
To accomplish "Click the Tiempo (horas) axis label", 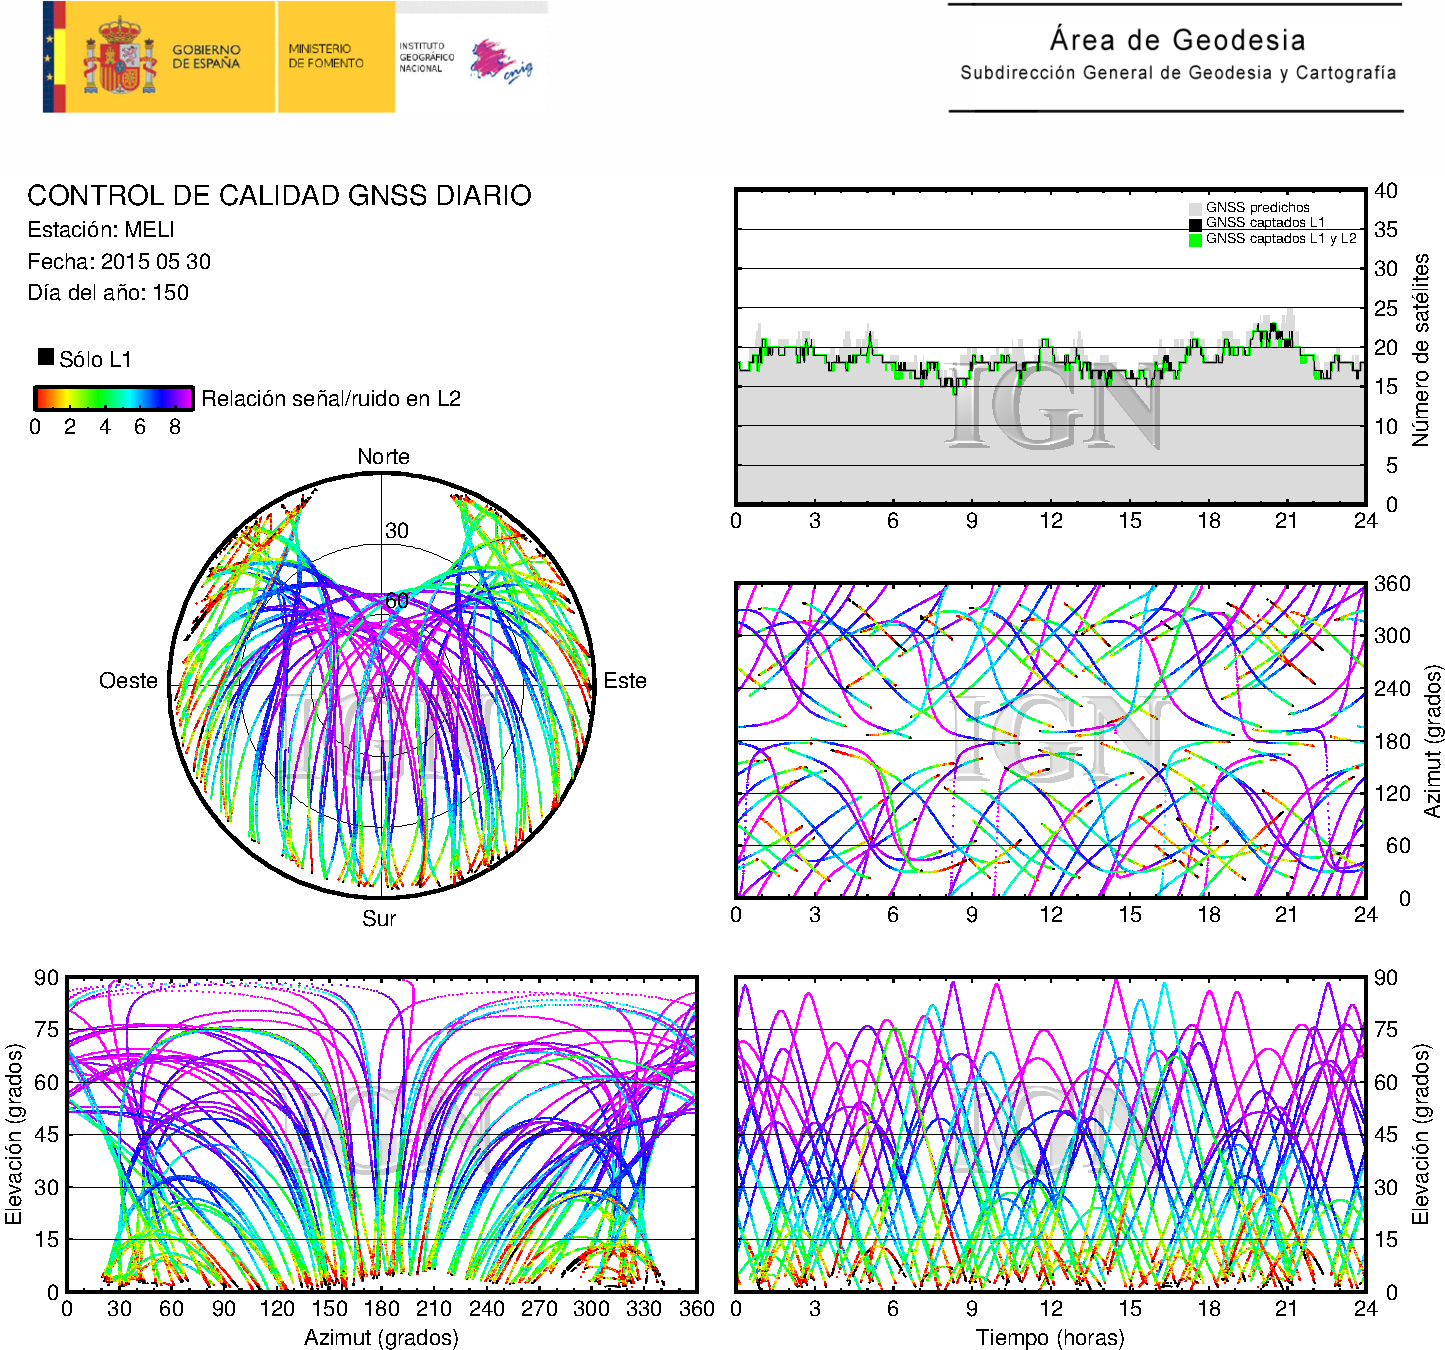I will pos(1049,1337).
